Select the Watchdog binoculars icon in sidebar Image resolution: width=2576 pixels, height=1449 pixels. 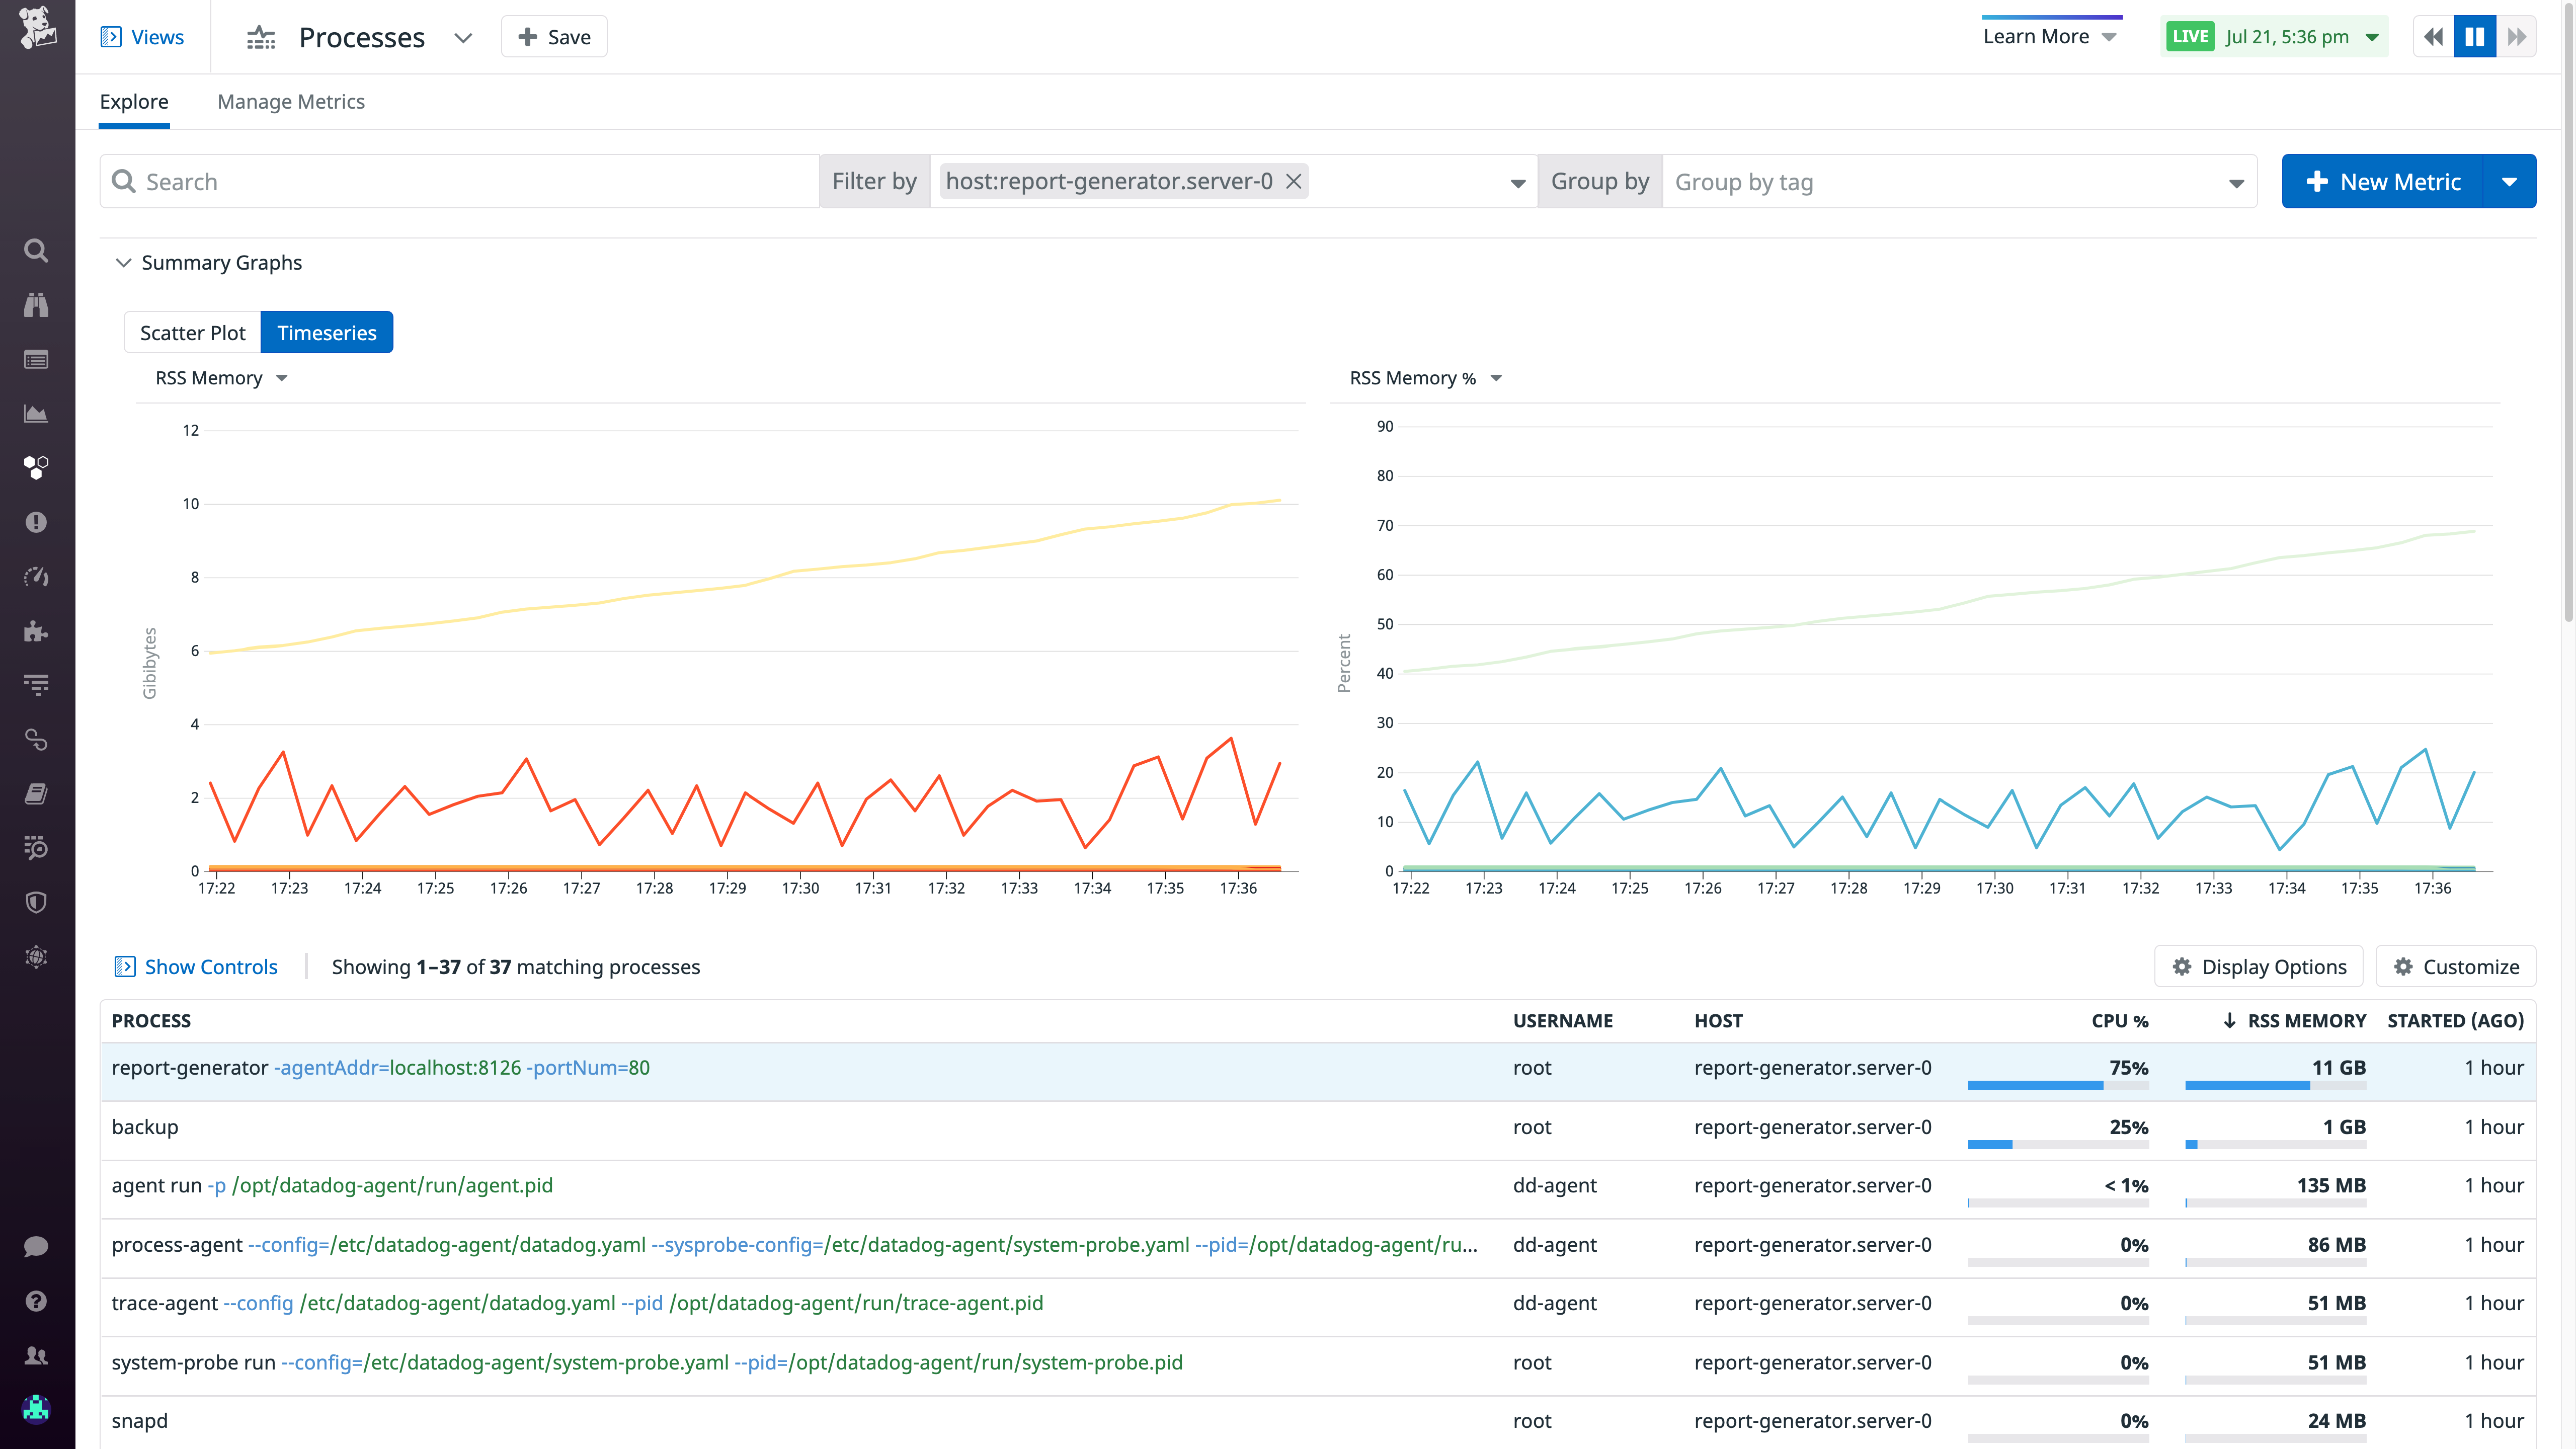[x=36, y=305]
